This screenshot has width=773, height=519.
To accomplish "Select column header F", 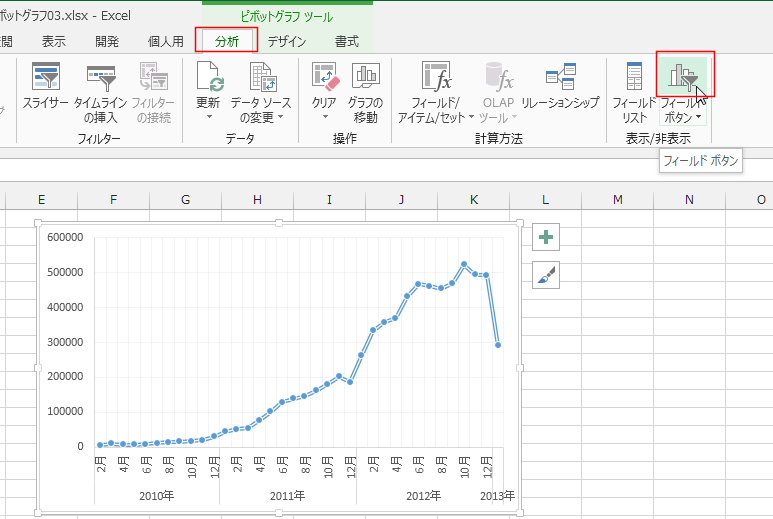I will tap(113, 200).
